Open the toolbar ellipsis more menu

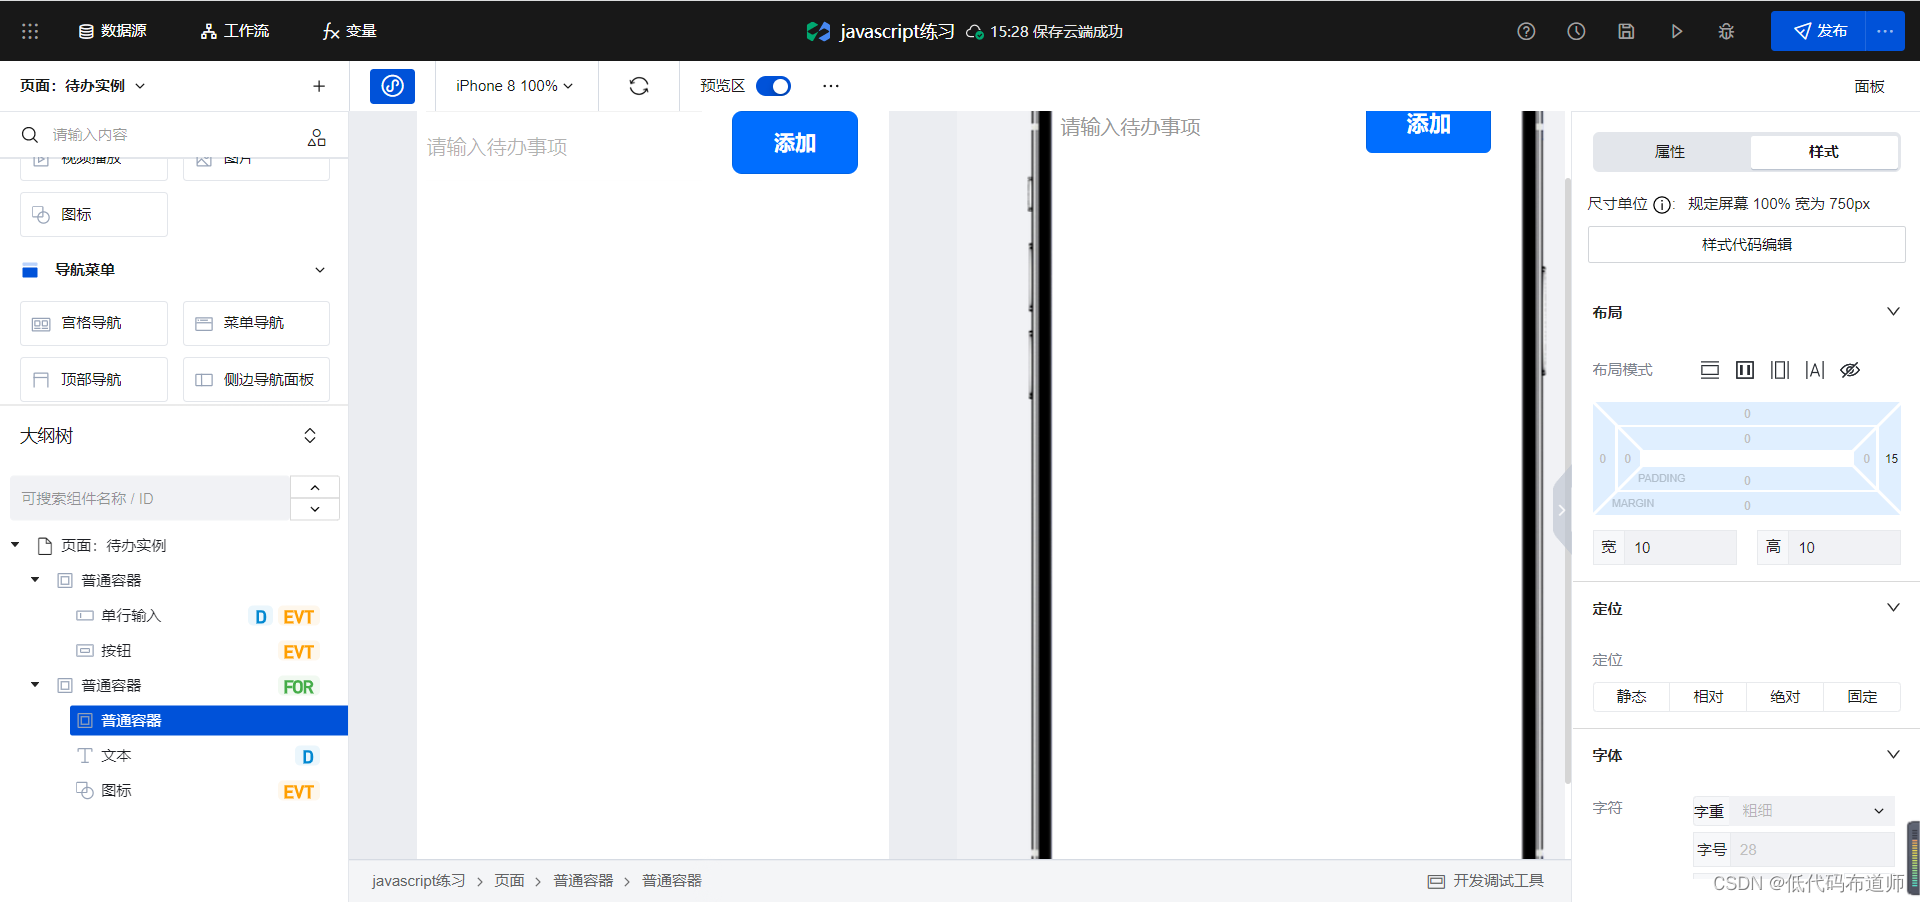tap(831, 86)
